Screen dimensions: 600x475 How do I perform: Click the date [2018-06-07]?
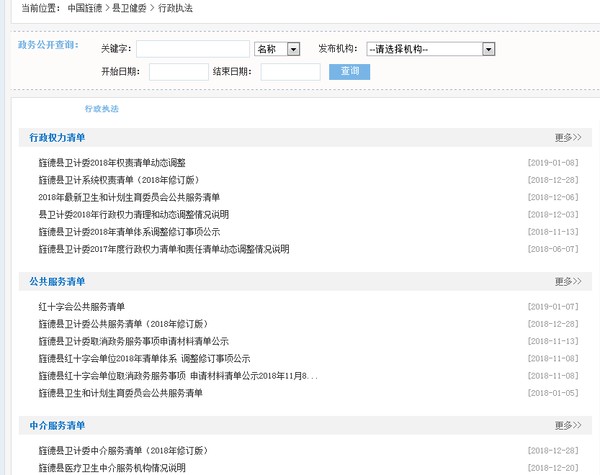click(553, 249)
